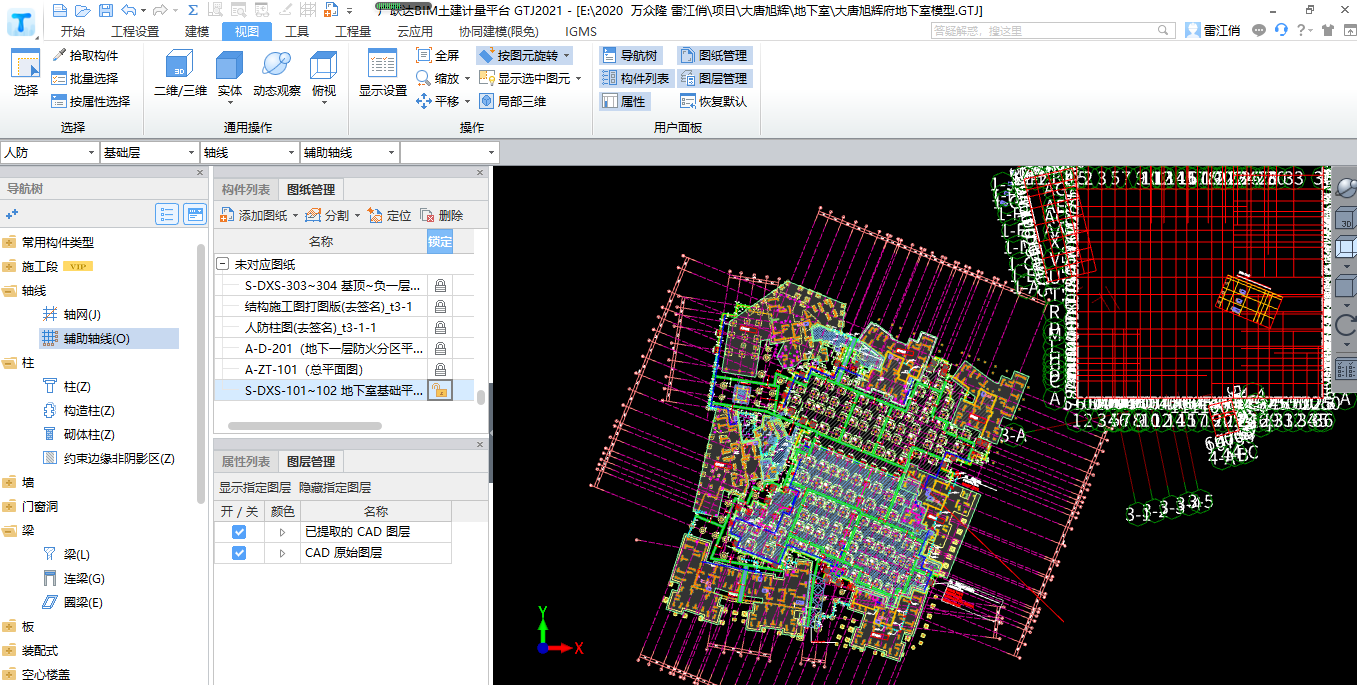
Task: Switch navigation tree to panel view icon
Action: tap(195, 214)
